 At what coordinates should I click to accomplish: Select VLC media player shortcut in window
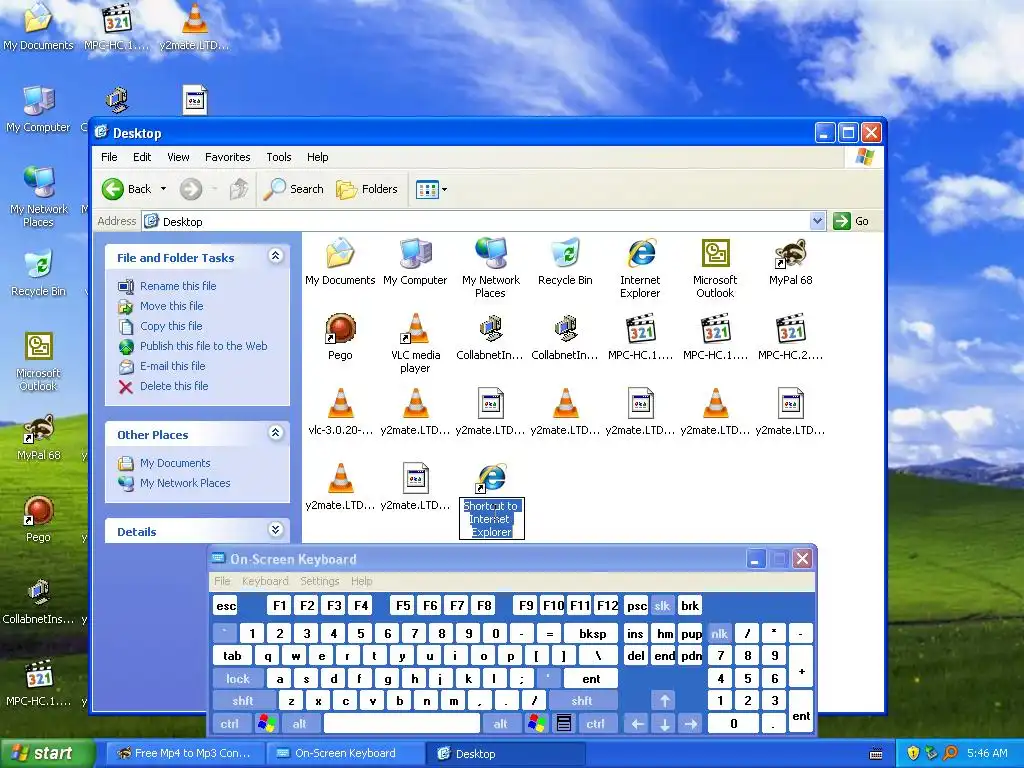[415, 328]
